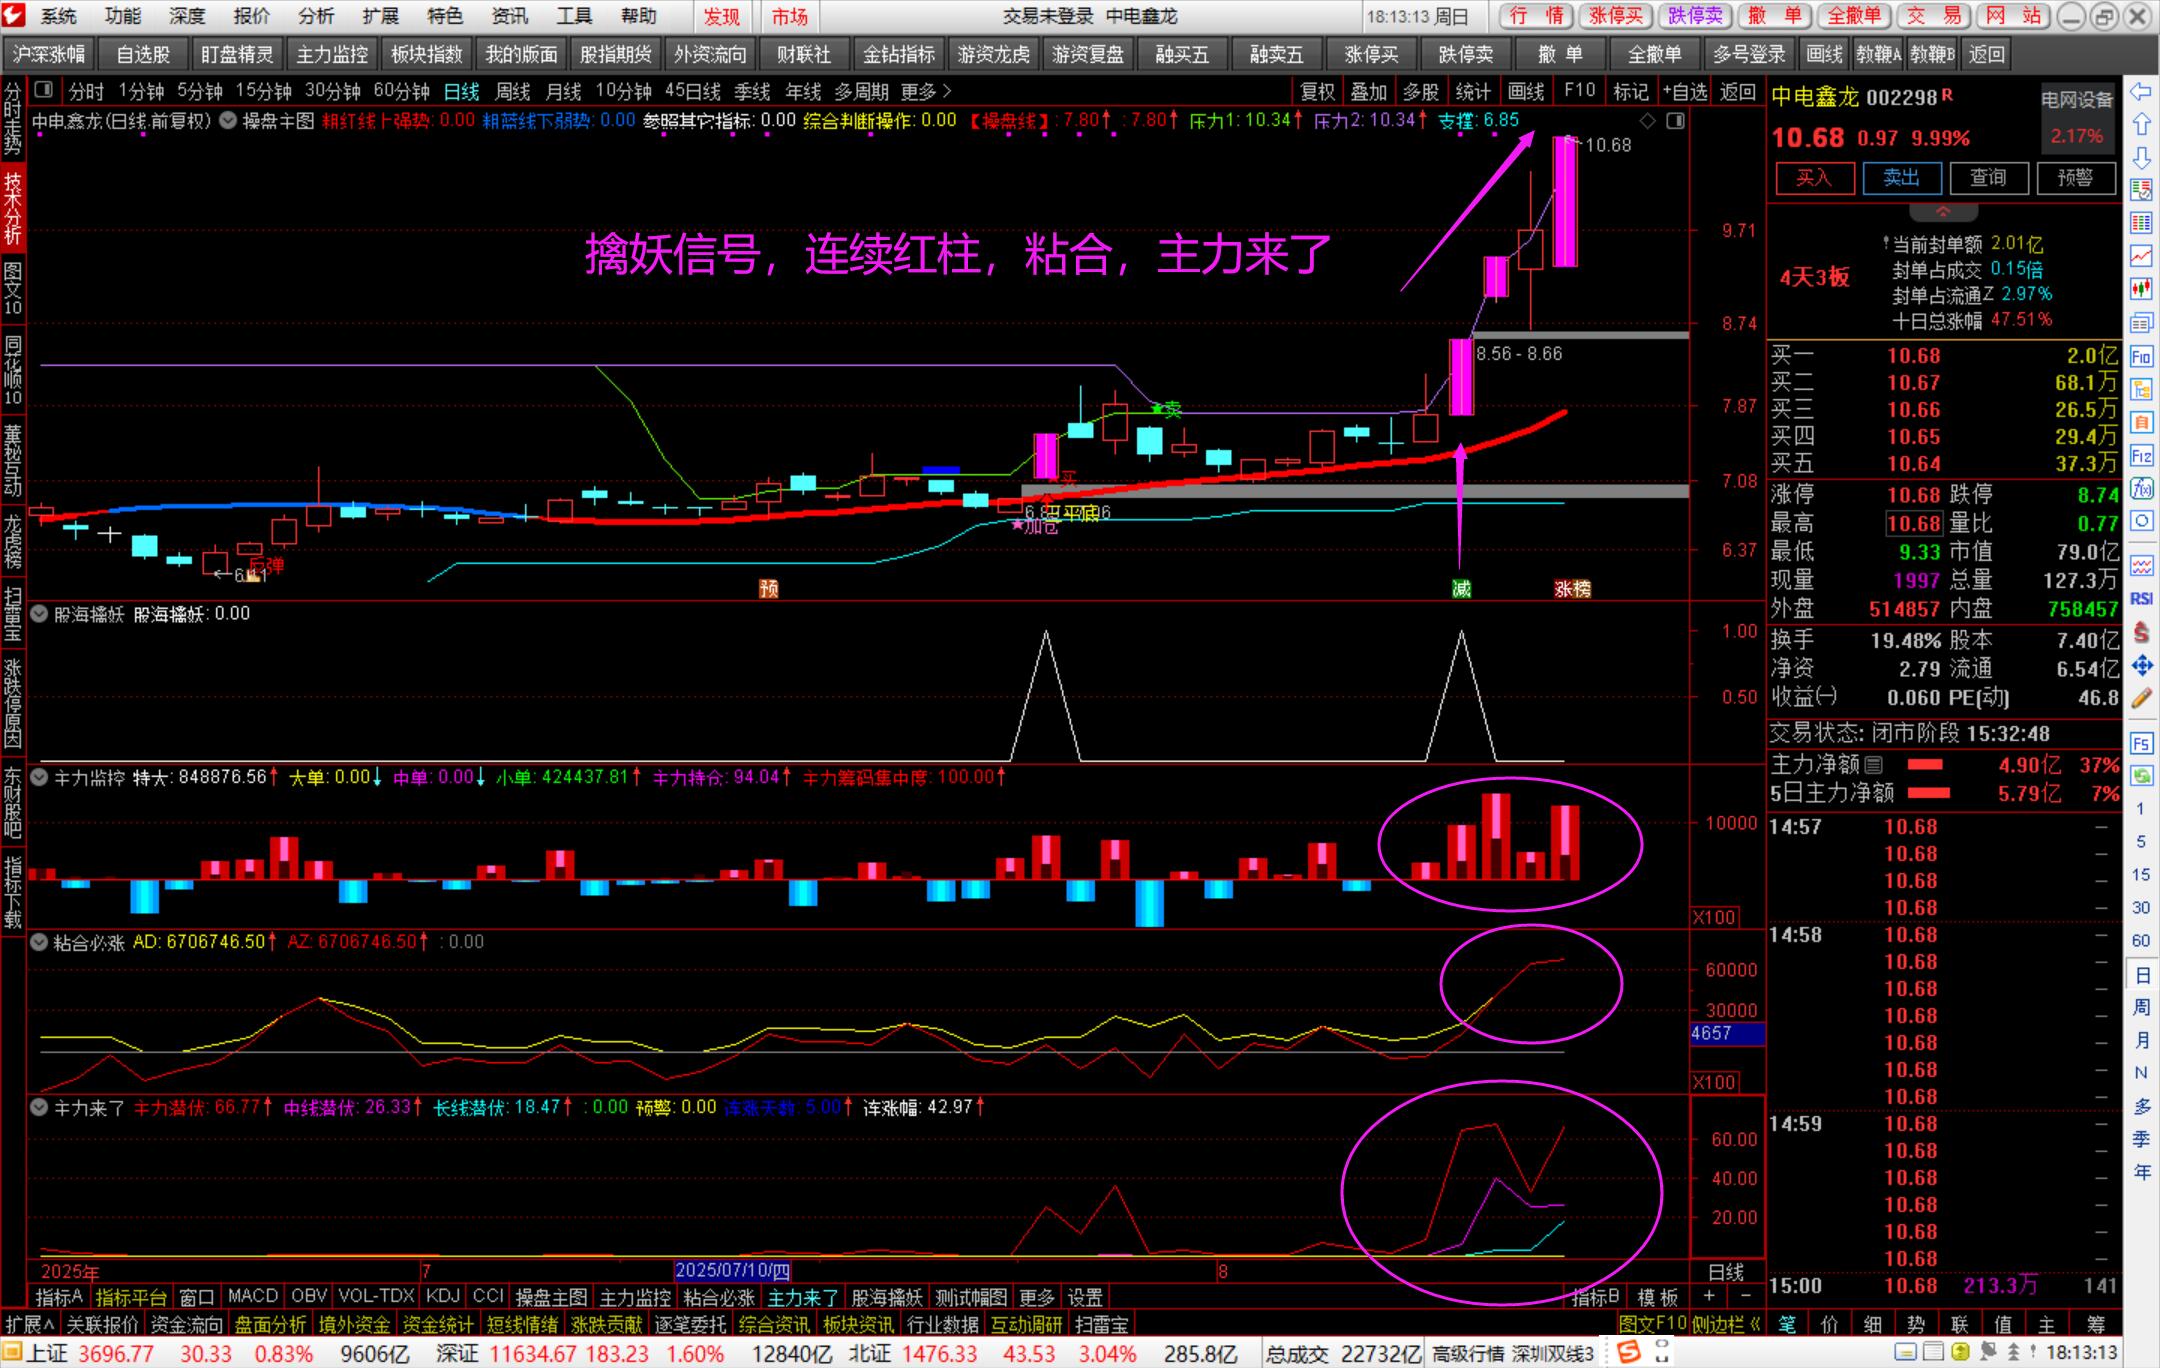Click the Sogou input method S icon
Viewport: 2160px width, 1368px height.
1629,1353
